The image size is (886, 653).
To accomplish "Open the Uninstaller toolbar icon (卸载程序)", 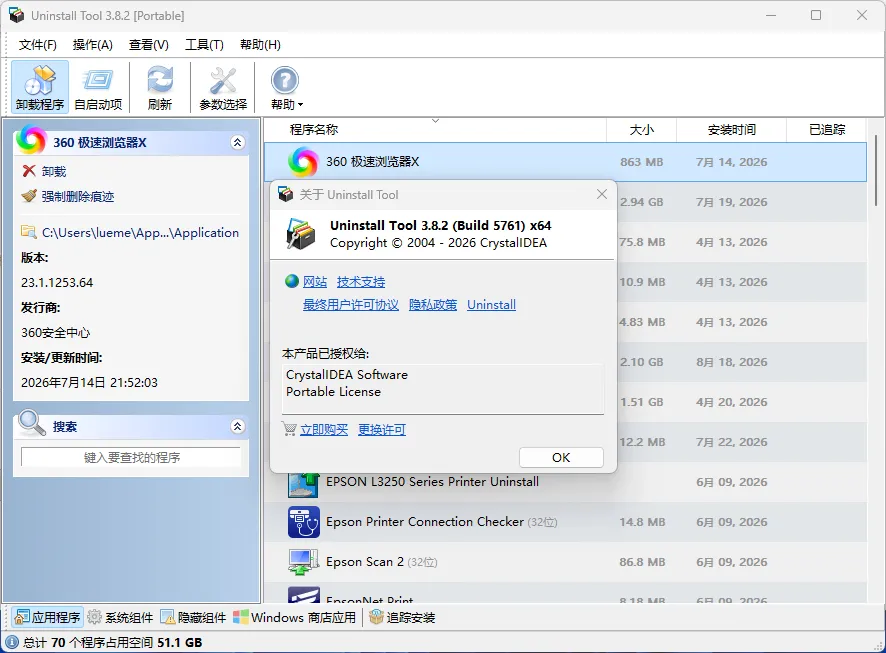I will pos(40,87).
